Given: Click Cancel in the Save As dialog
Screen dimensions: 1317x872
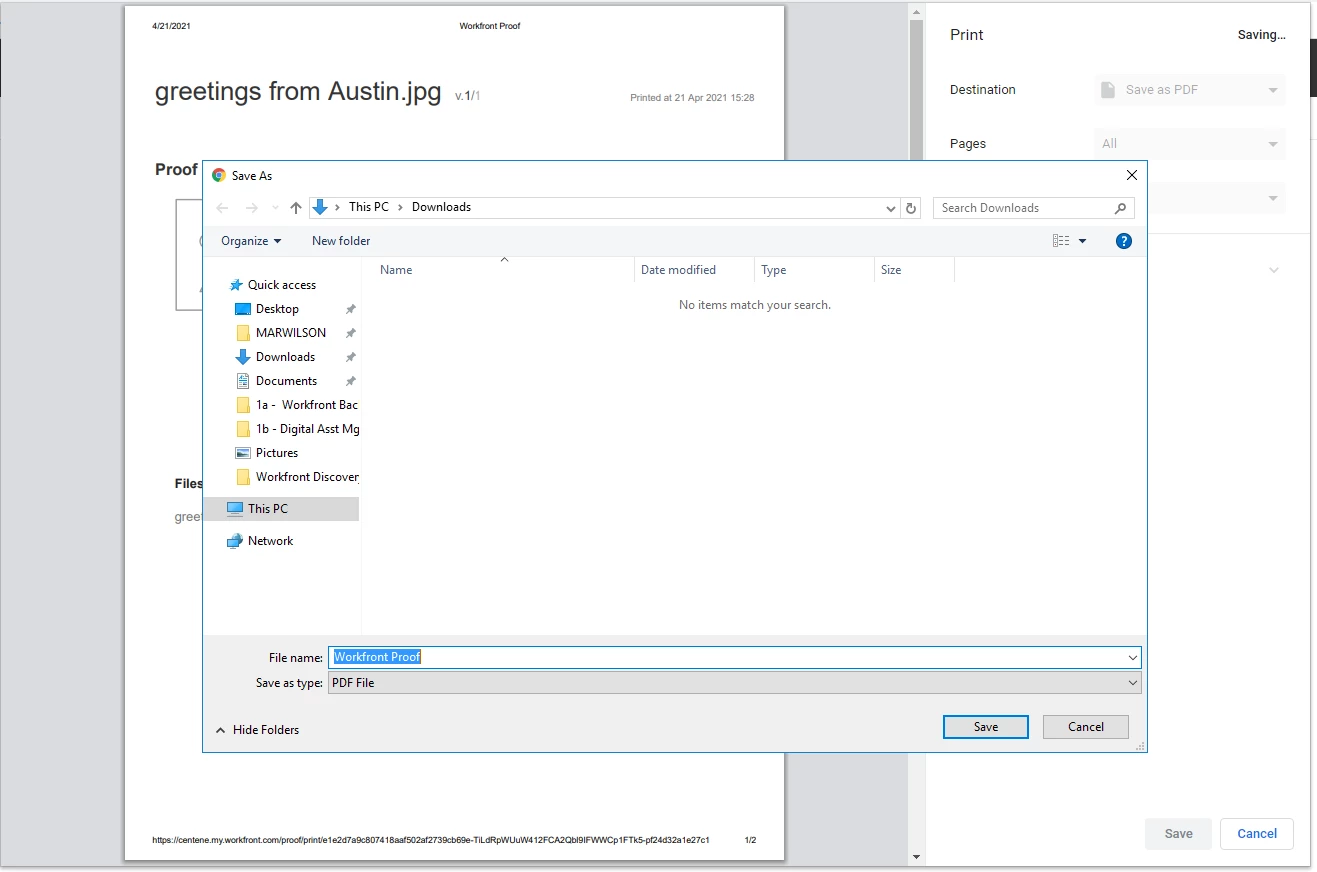Looking at the screenshot, I should pos(1086,727).
